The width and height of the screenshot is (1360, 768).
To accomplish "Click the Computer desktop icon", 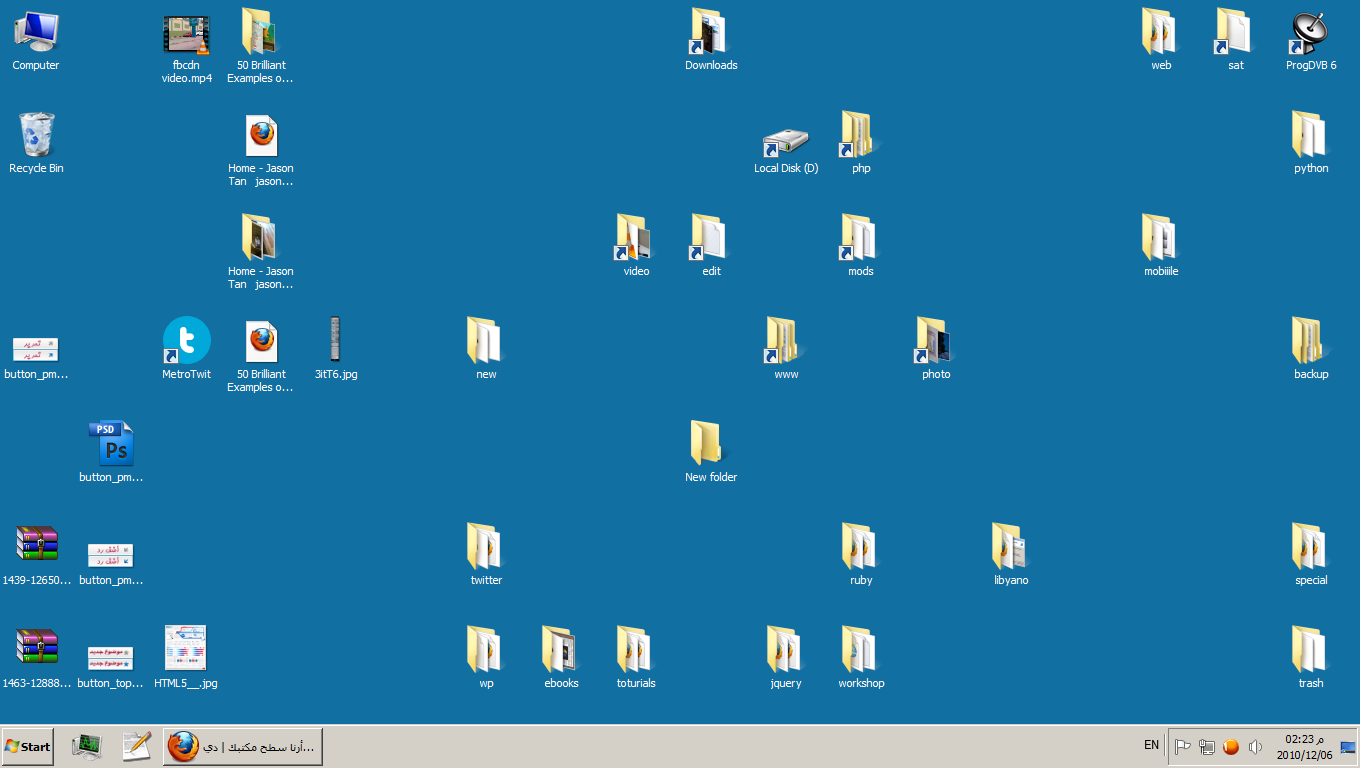I will click(x=36, y=33).
